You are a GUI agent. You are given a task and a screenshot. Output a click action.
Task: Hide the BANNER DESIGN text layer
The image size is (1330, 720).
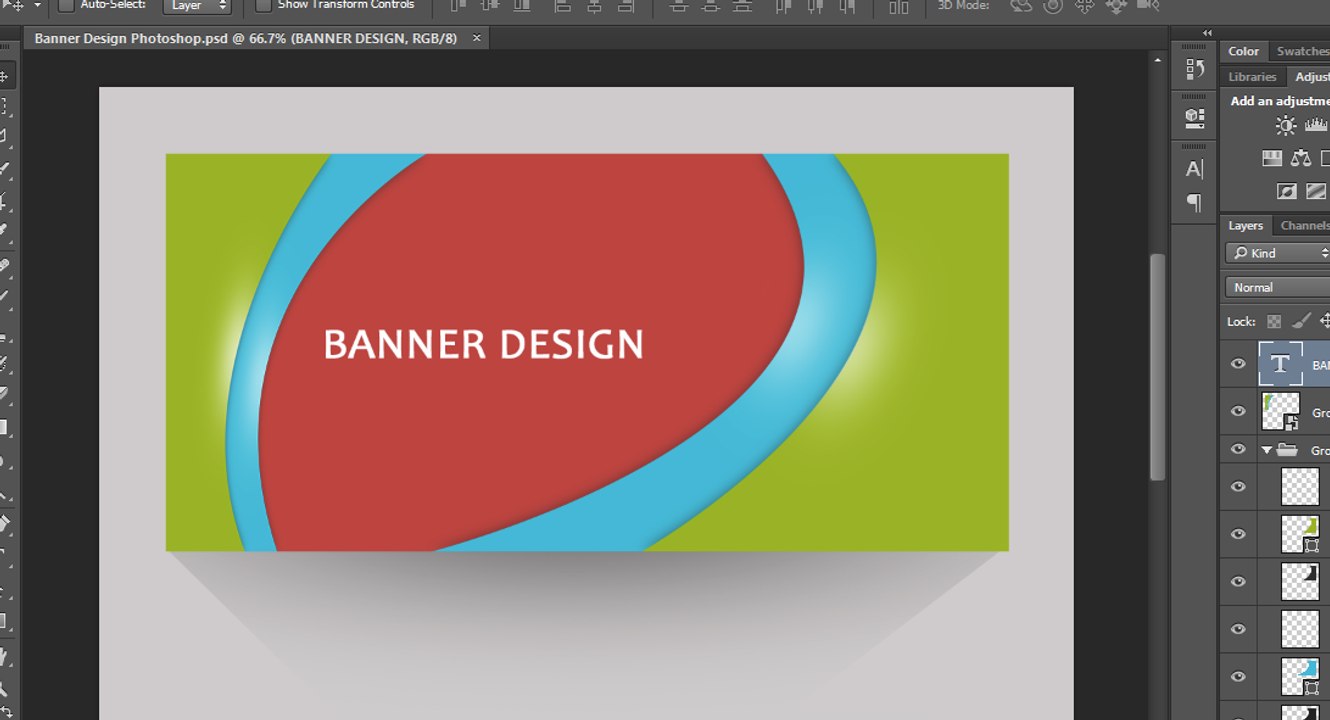pyautogui.click(x=1238, y=364)
